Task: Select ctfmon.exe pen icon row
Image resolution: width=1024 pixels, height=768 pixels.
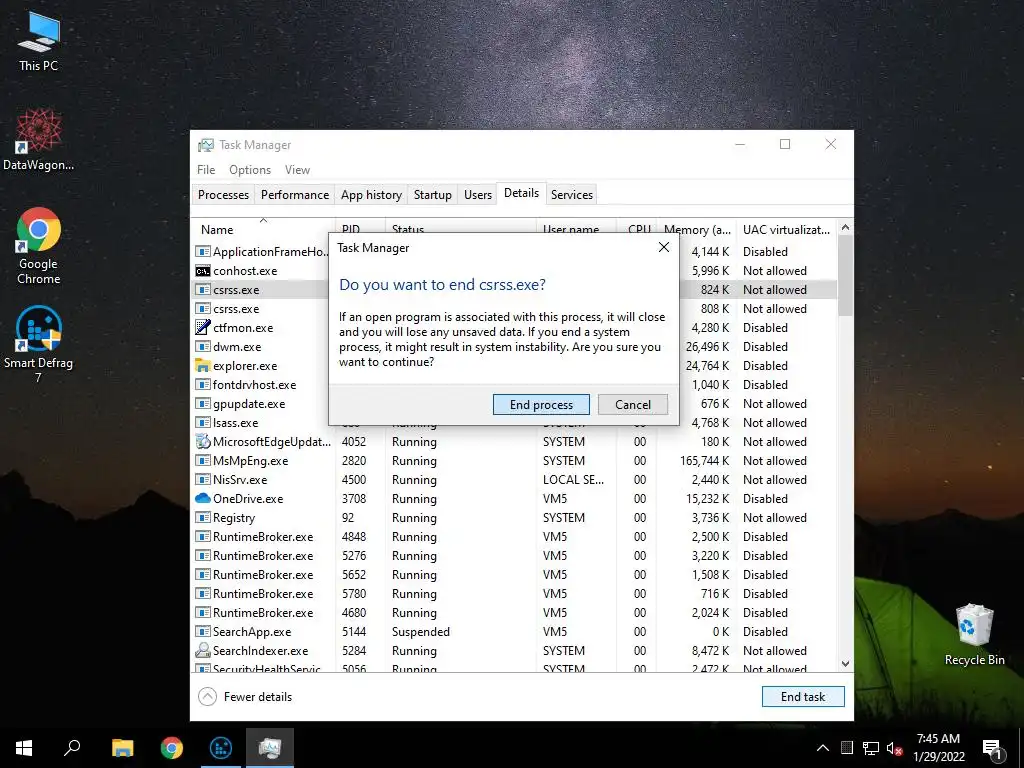Action: [261, 328]
